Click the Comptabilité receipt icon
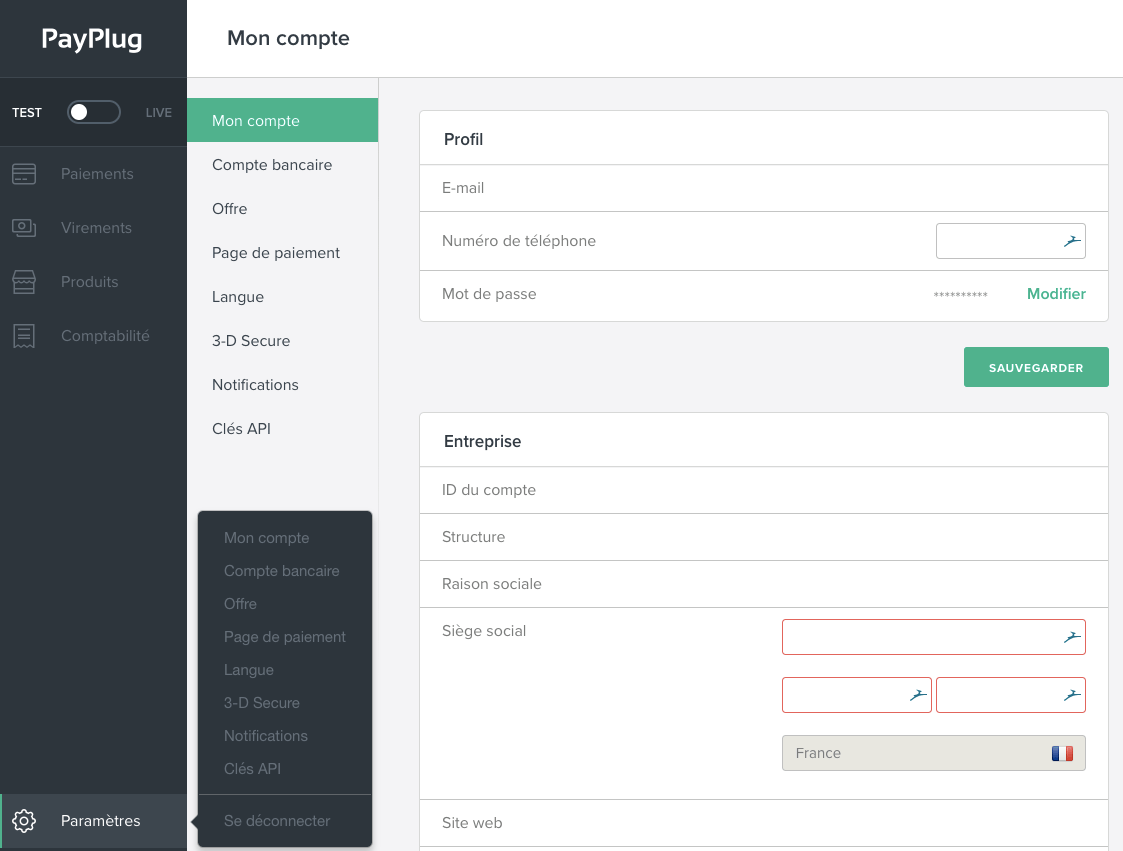1123x851 pixels. click(24, 336)
